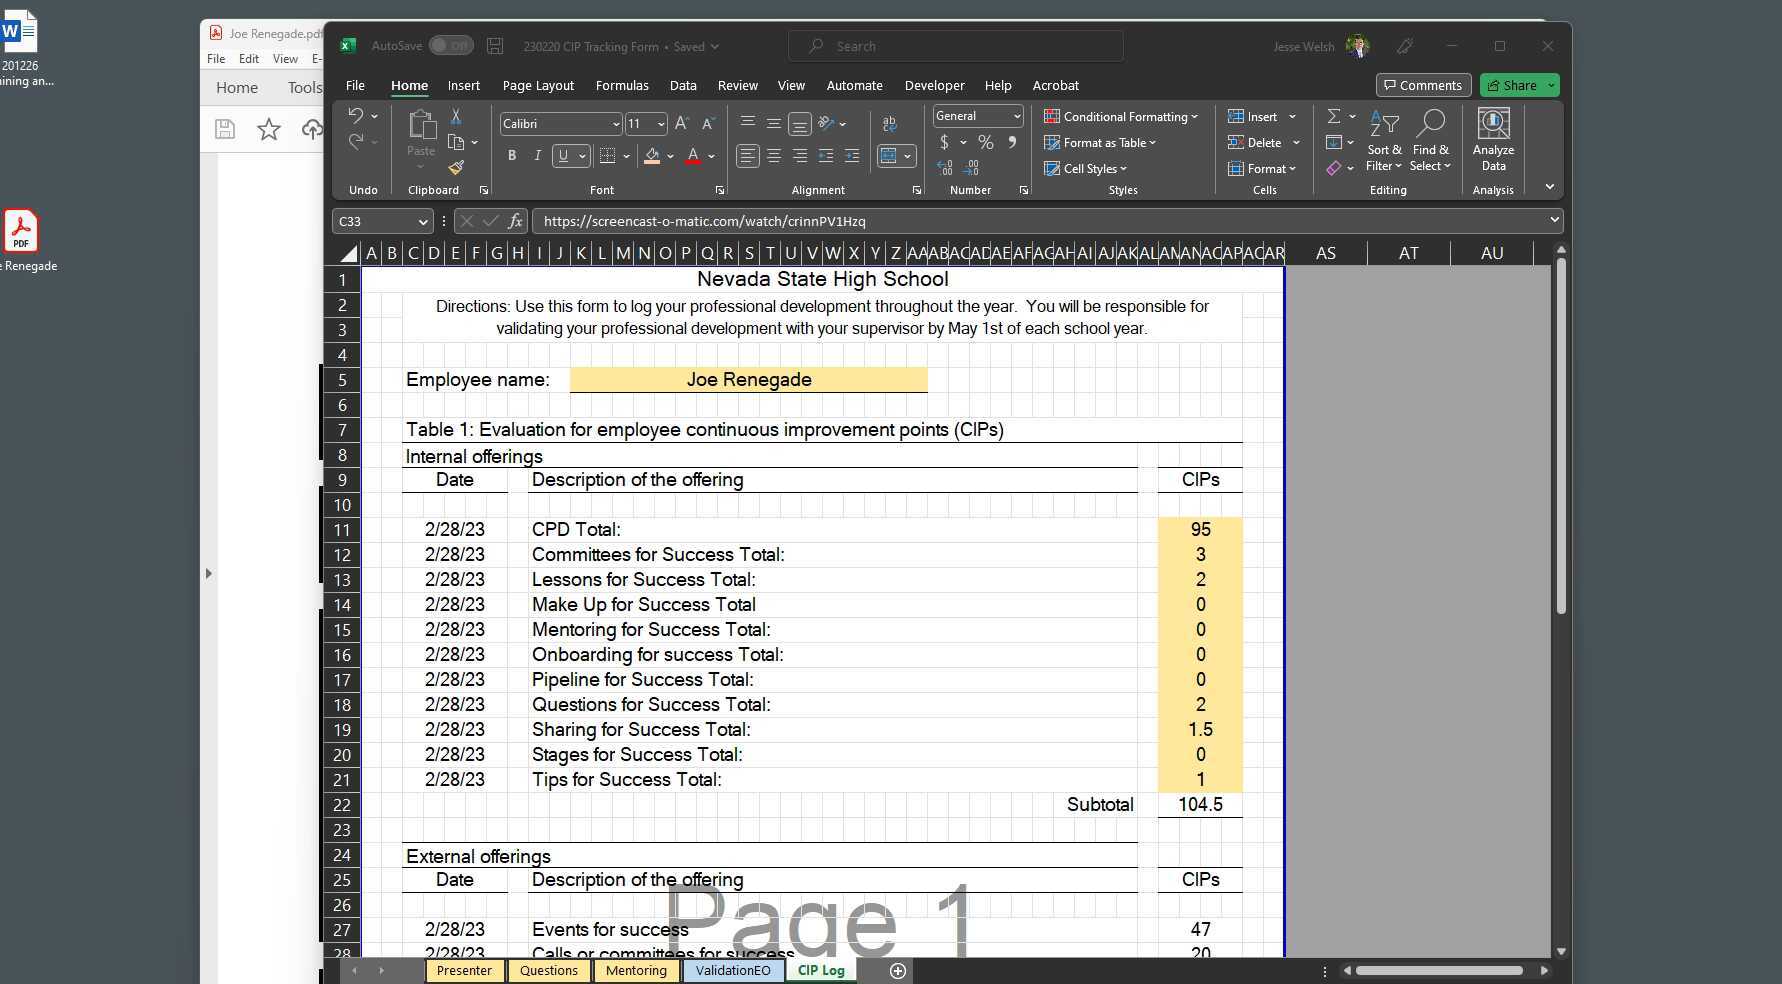Click the Italic formatting icon
Viewport: 1782px width, 984px height.
(536, 156)
